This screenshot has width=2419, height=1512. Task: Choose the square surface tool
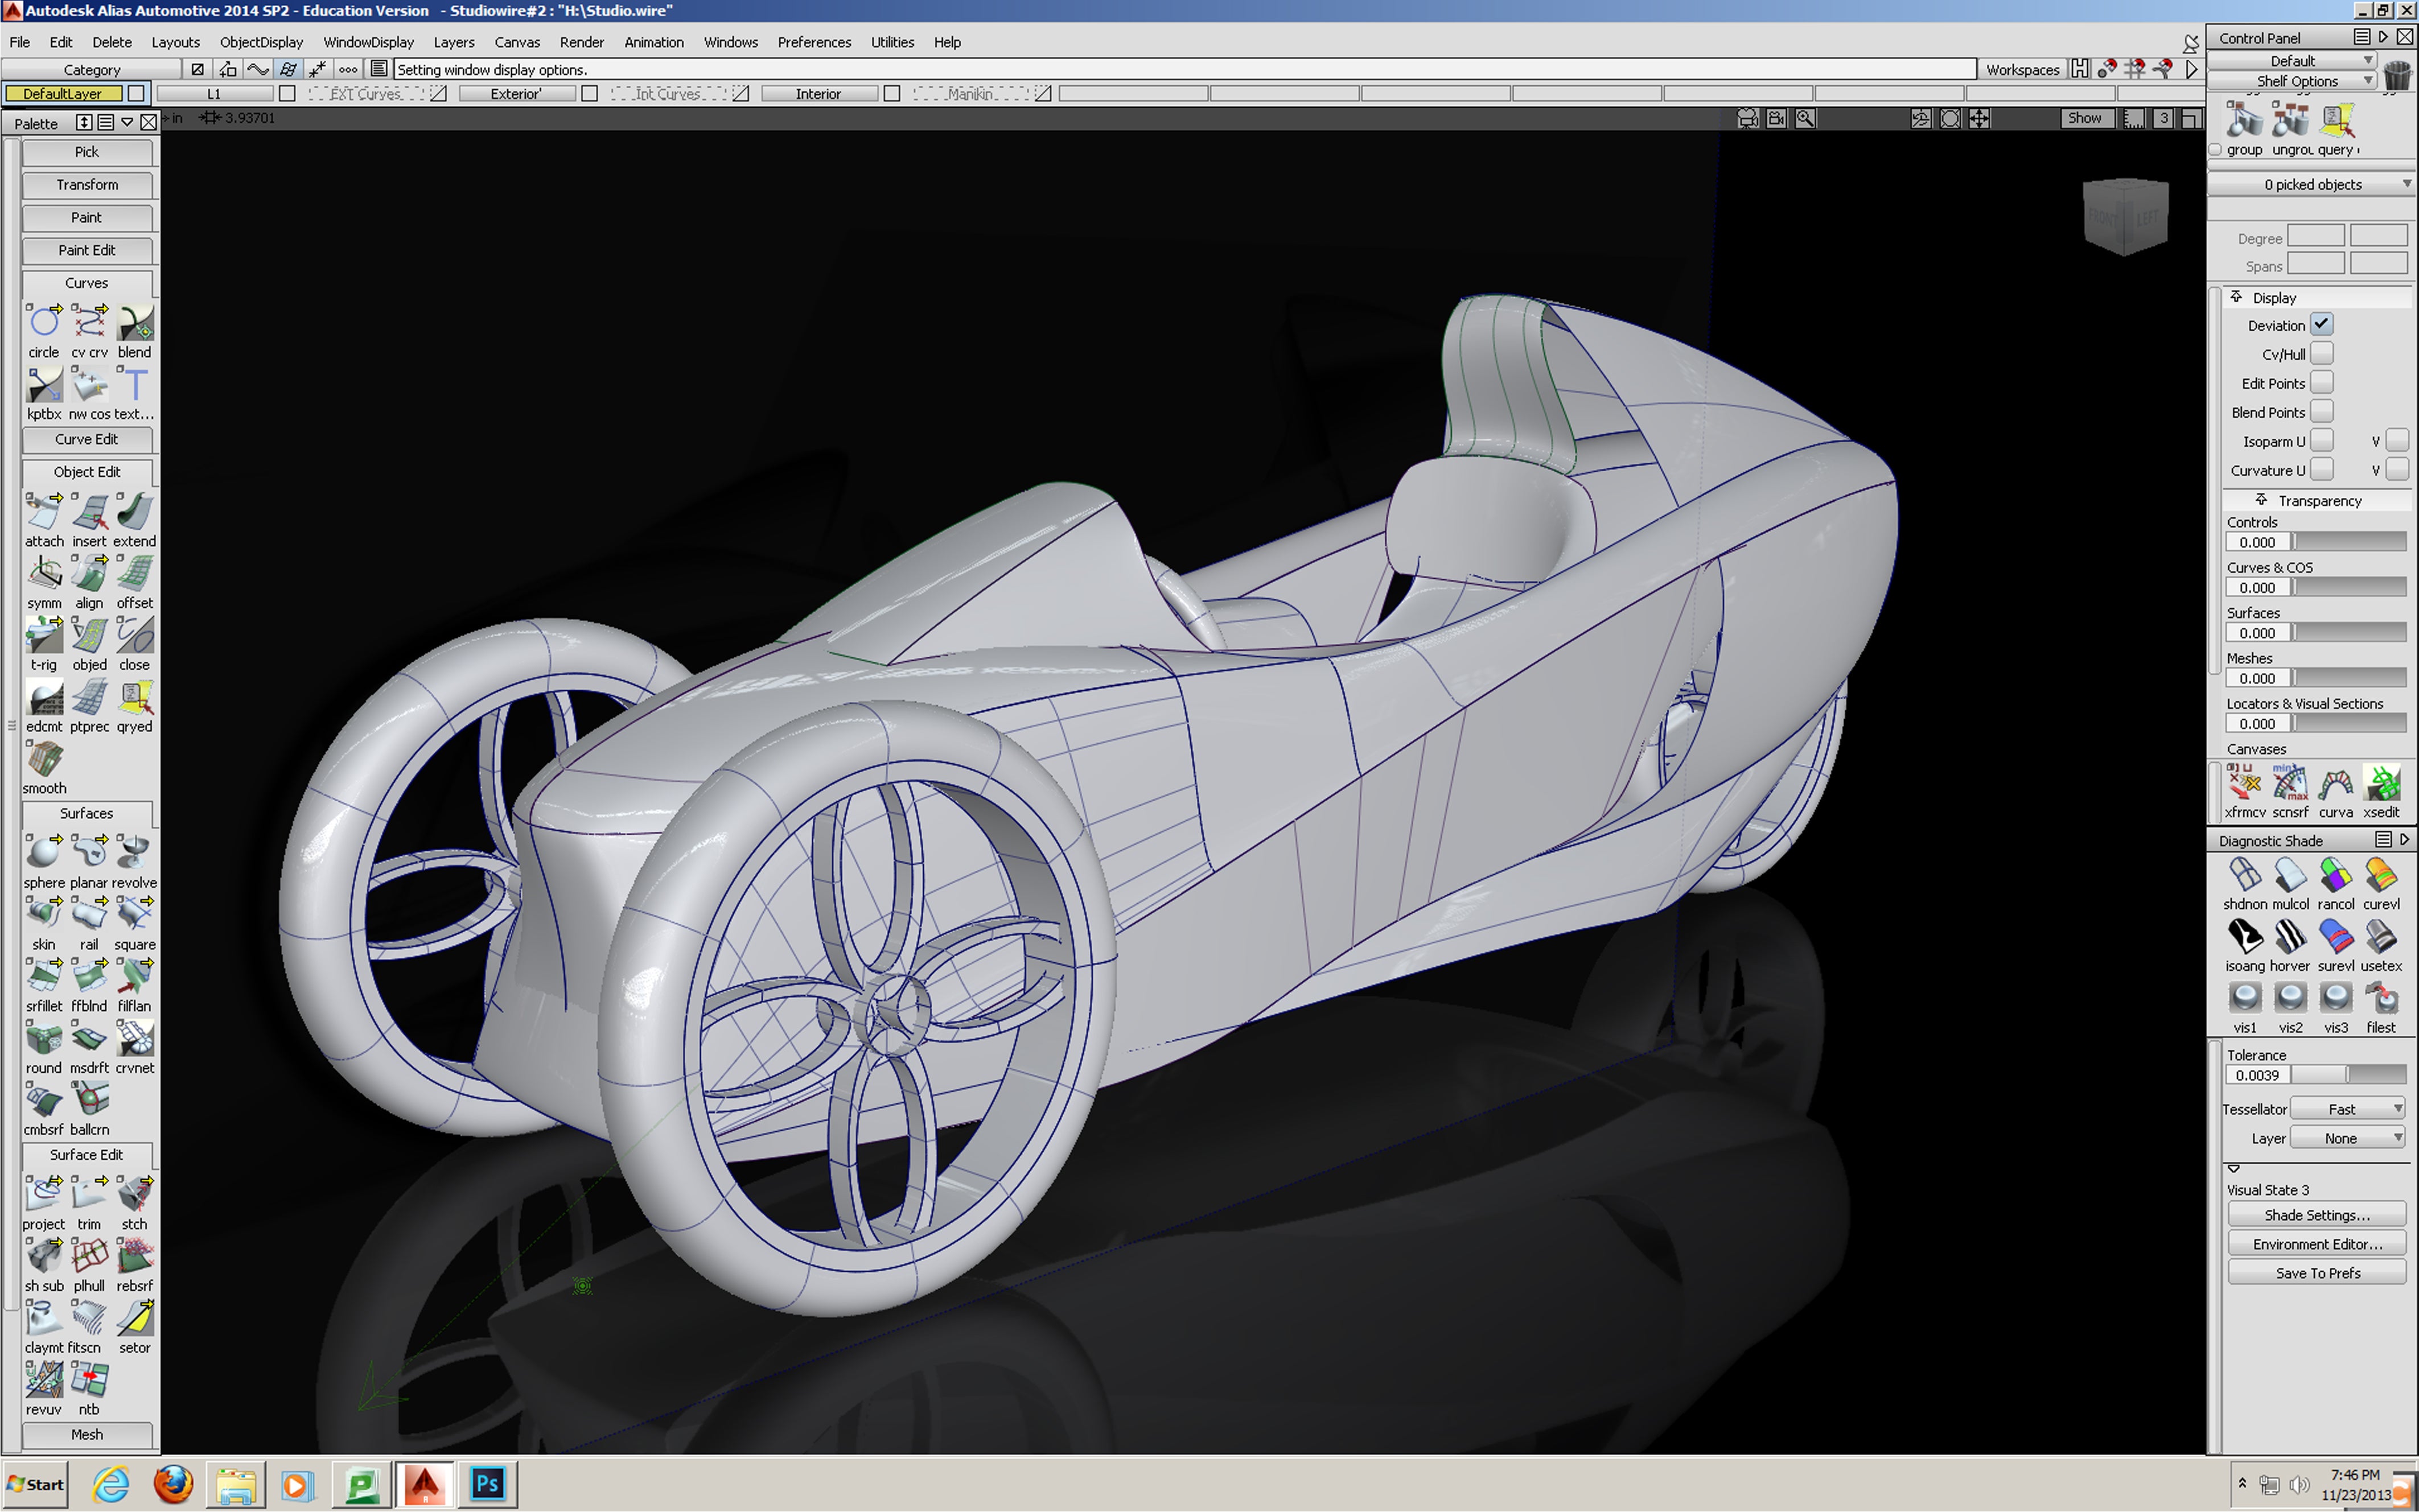[135, 915]
